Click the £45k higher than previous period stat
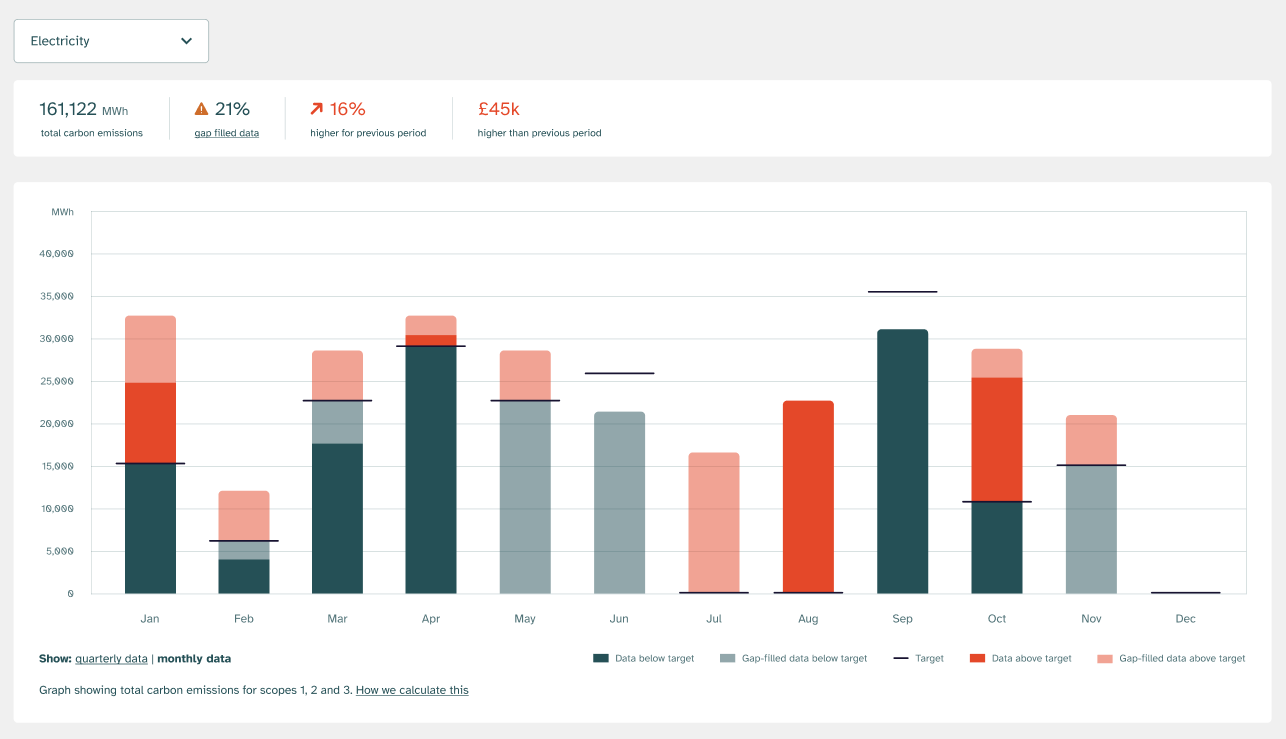 point(499,109)
